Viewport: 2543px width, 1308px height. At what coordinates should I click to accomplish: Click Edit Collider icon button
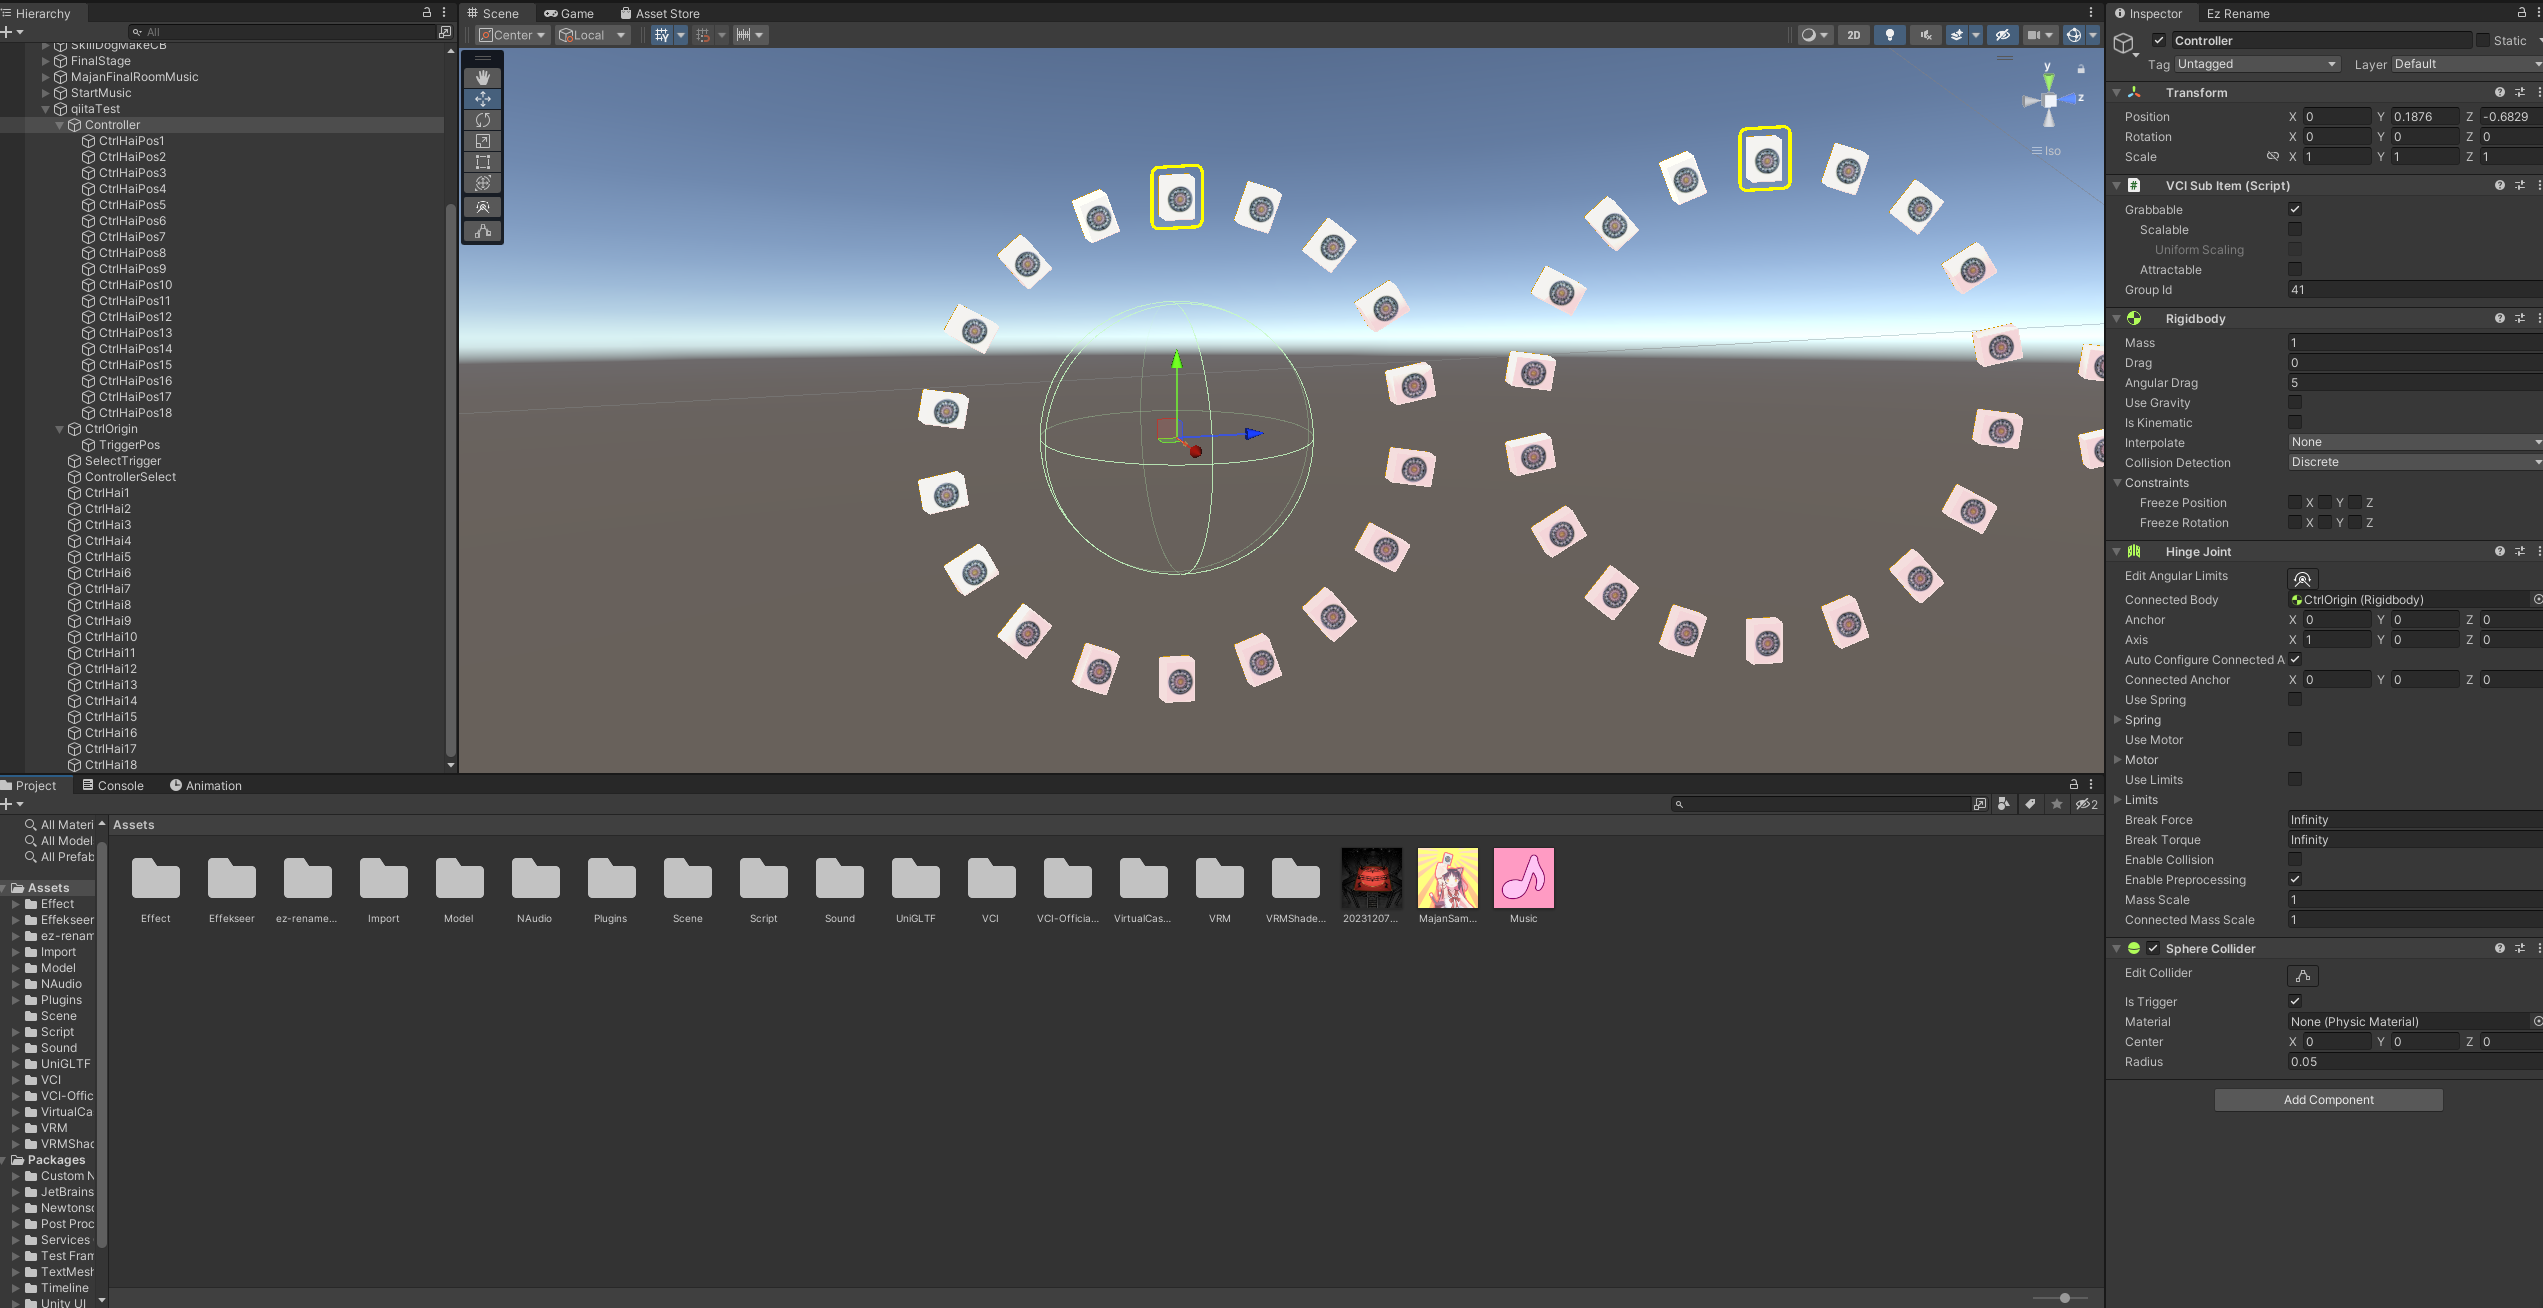point(2302,975)
